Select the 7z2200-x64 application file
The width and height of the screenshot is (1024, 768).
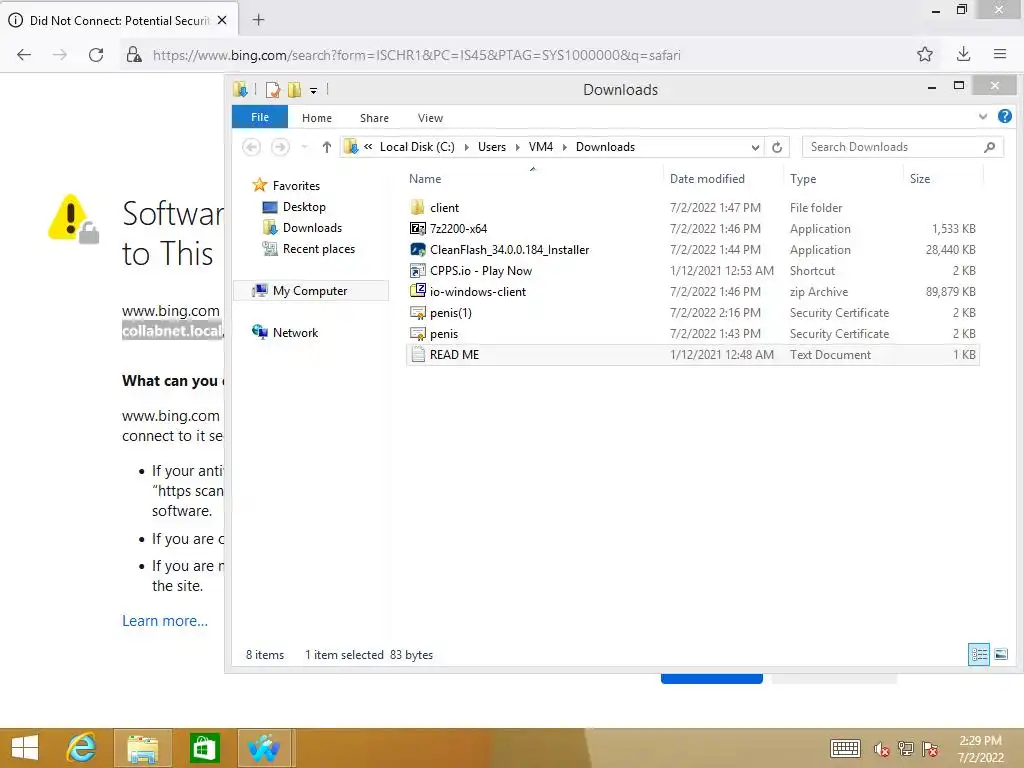coord(692,229)
